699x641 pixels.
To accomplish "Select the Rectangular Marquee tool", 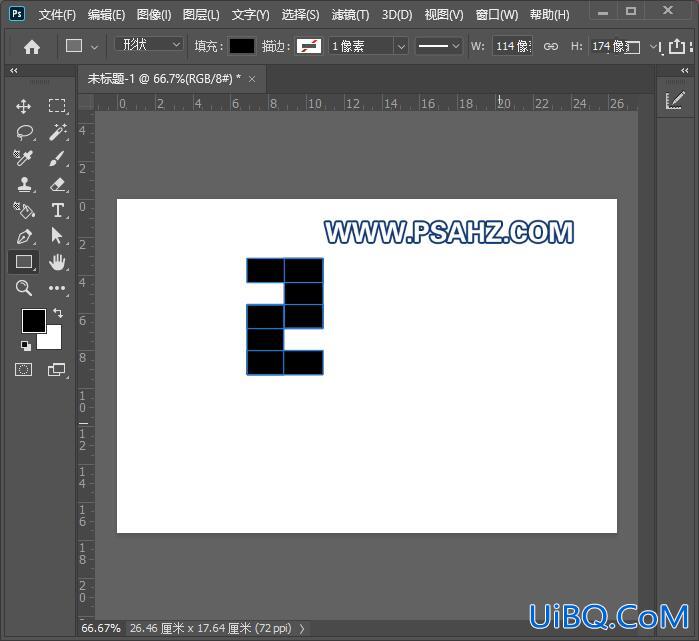I will [x=57, y=106].
